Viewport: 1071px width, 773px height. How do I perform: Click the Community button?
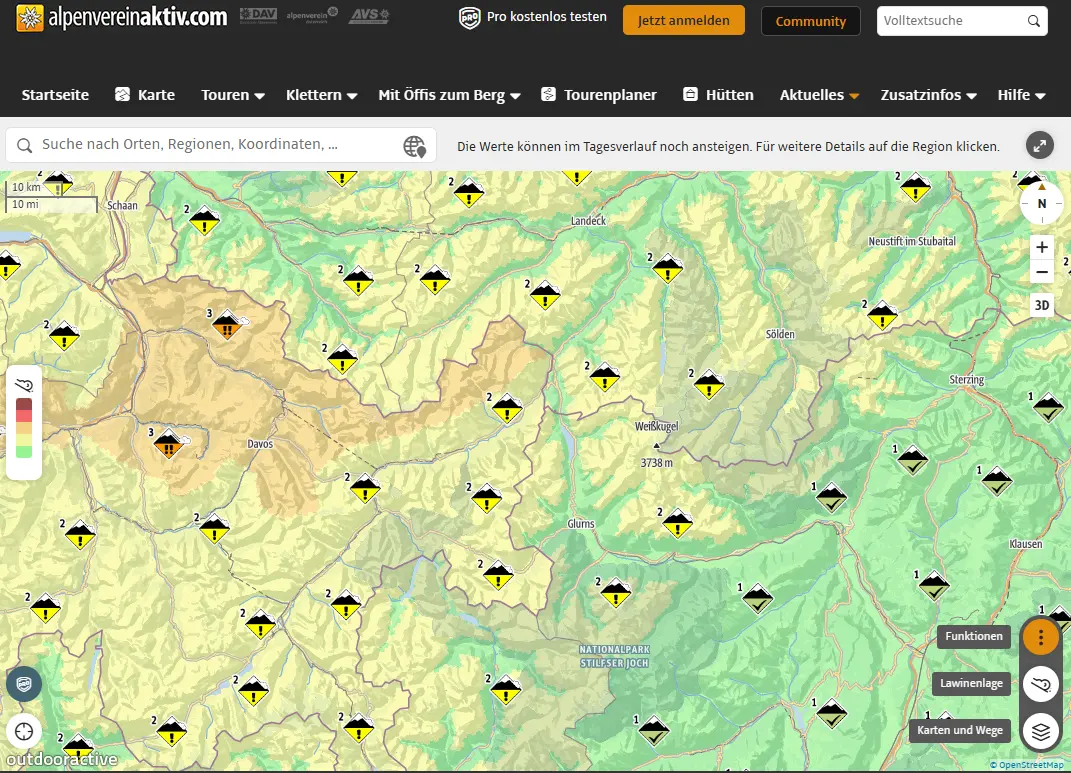[x=810, y=21]
